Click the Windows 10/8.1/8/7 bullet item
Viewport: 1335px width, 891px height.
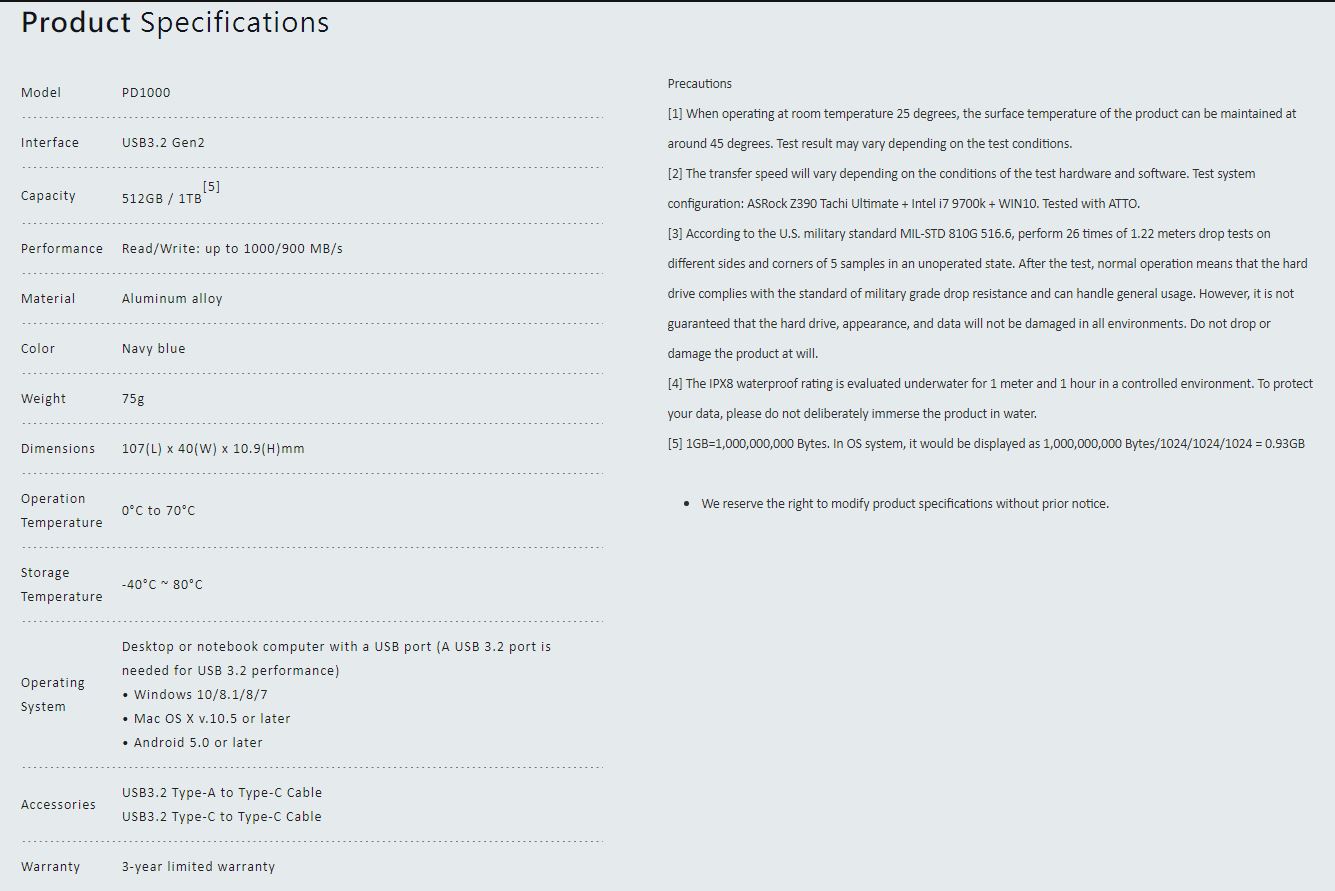pos(195,695)
